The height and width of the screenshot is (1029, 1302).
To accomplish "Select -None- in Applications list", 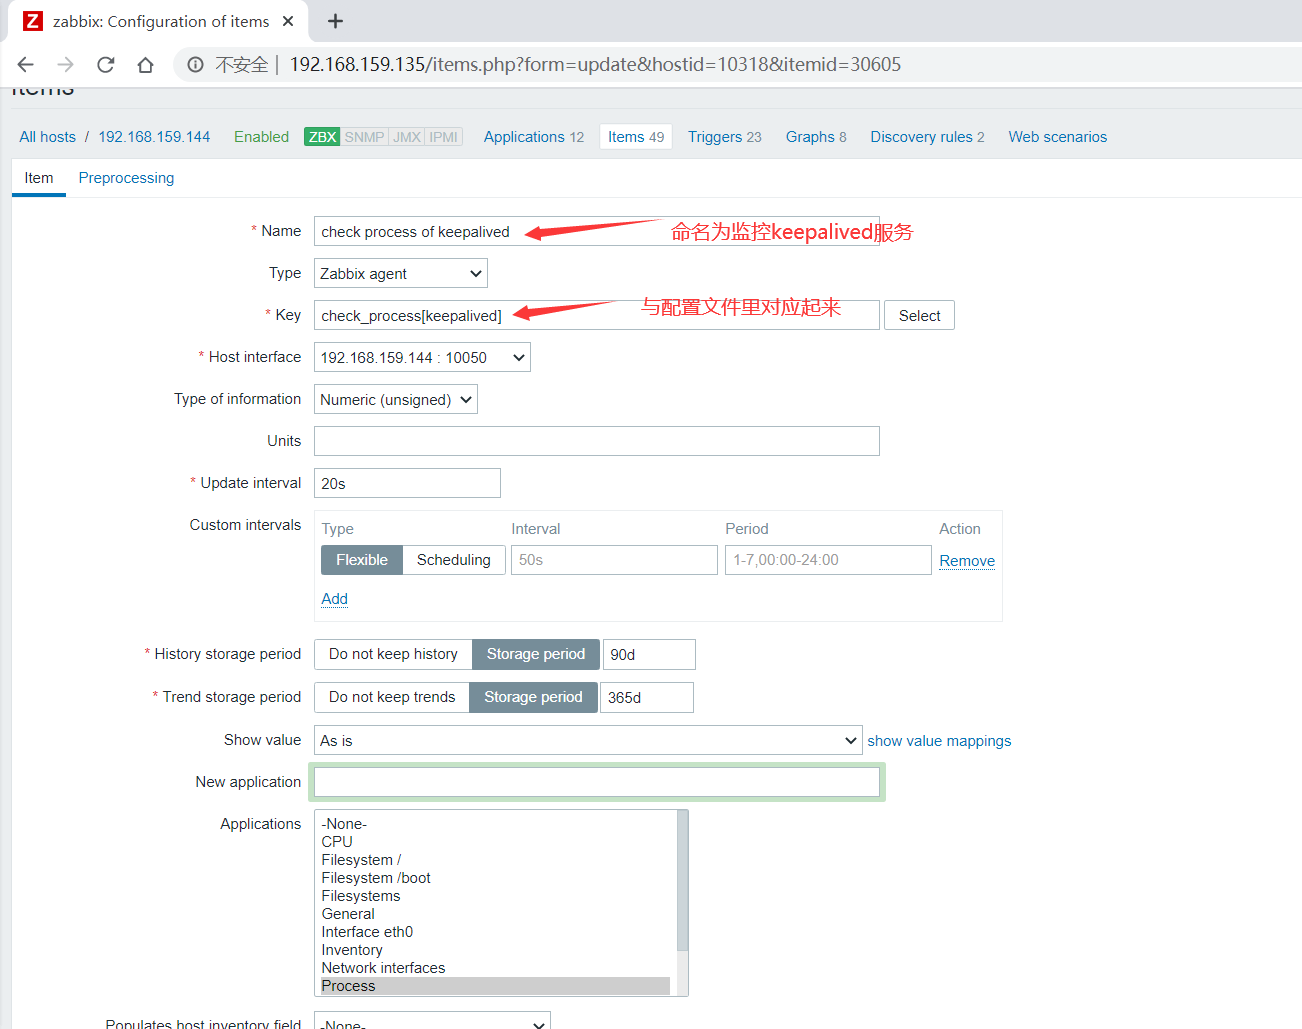I will (496, 824).
